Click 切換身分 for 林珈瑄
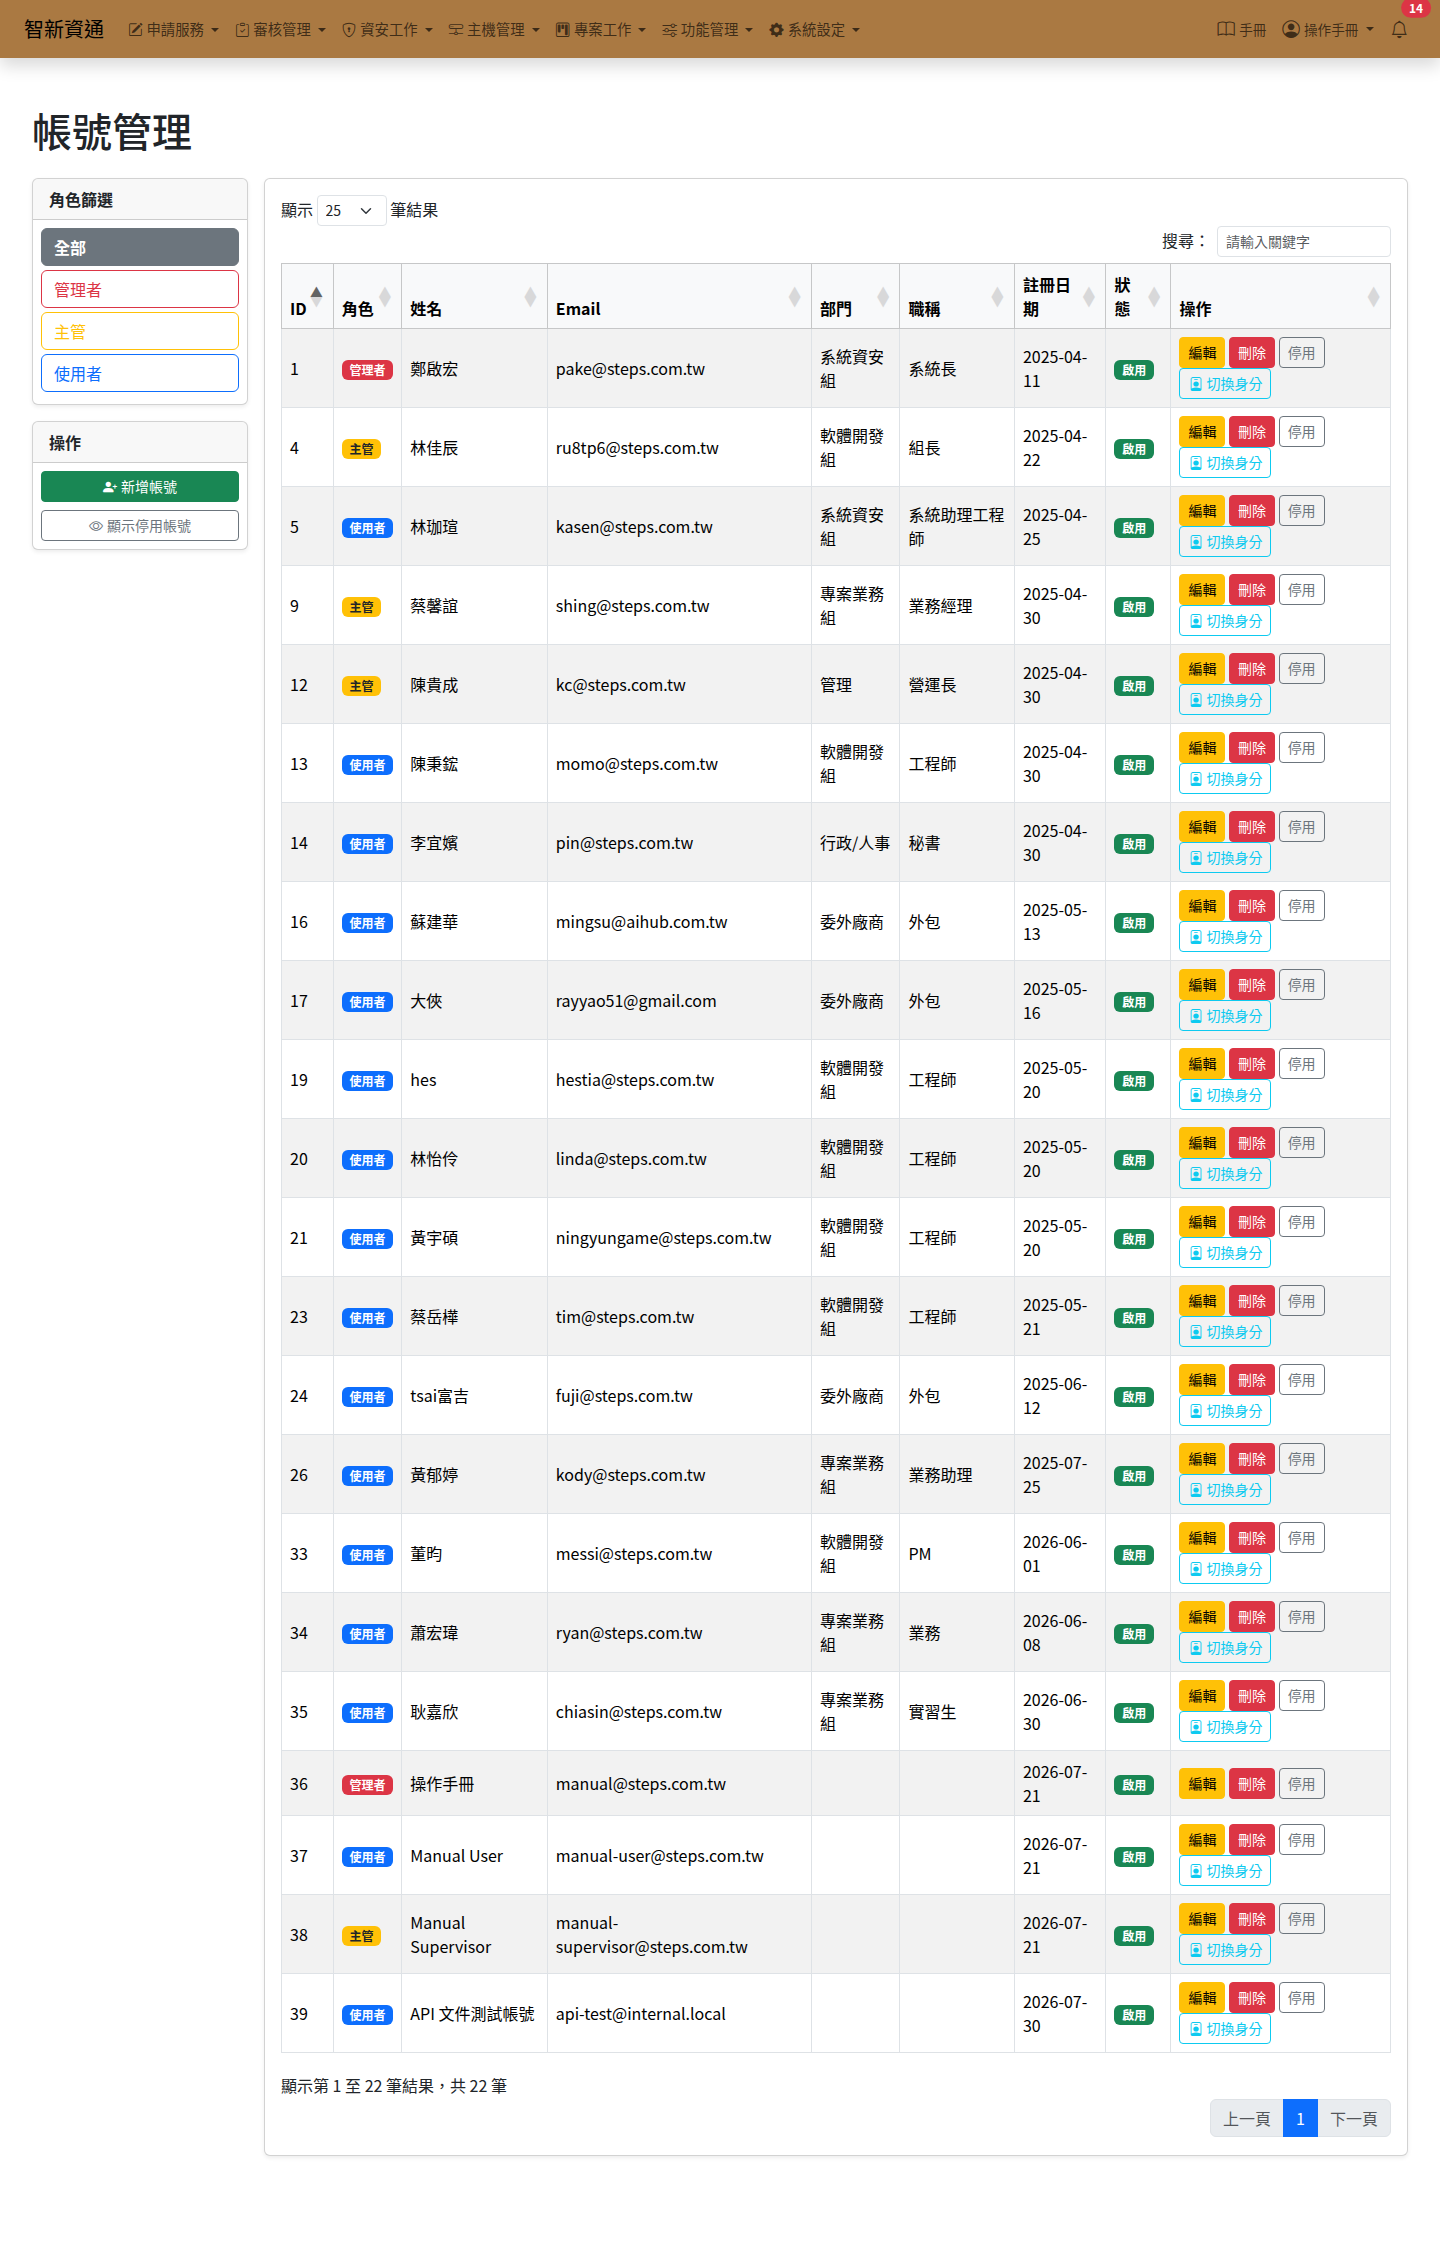This screenshot has width=1440, height=2264. [1225, 542]
